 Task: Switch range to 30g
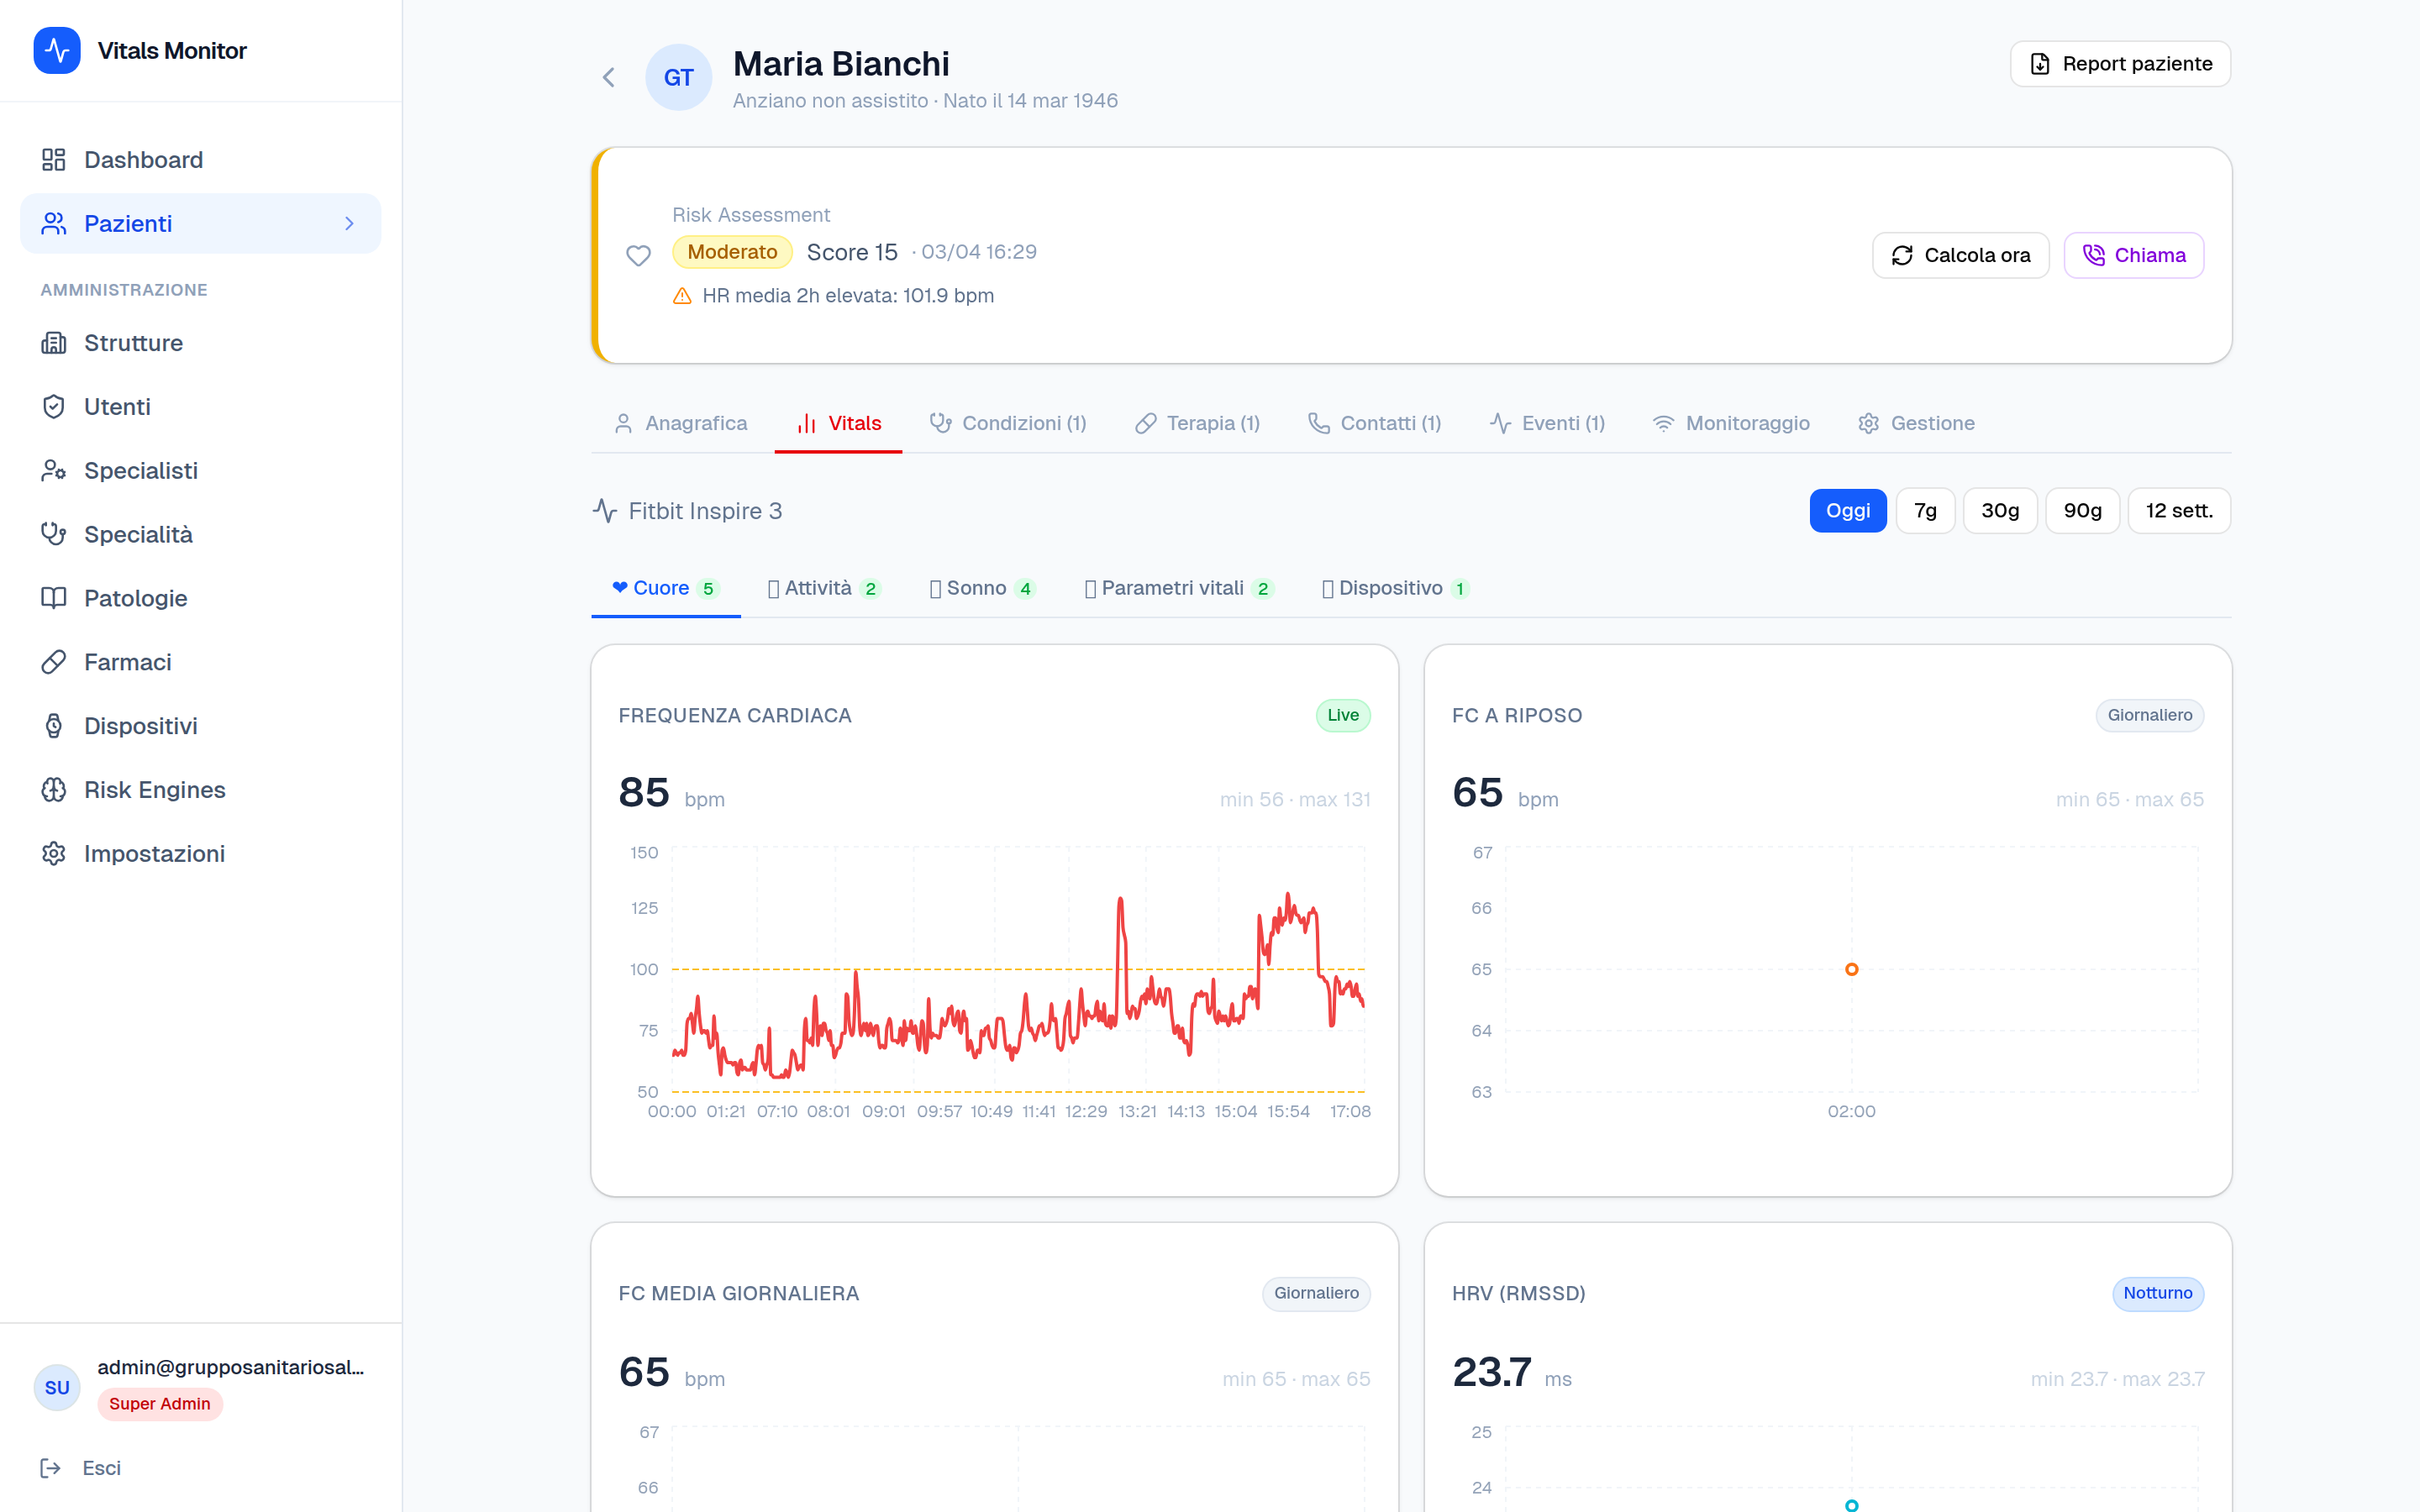(x=2000, y=511)
